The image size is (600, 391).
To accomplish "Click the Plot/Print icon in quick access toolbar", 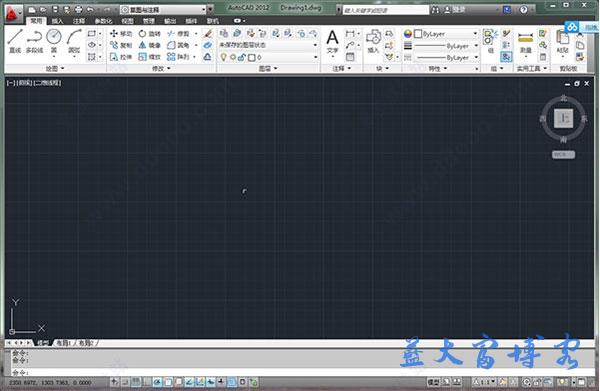I will coord(78,9).
